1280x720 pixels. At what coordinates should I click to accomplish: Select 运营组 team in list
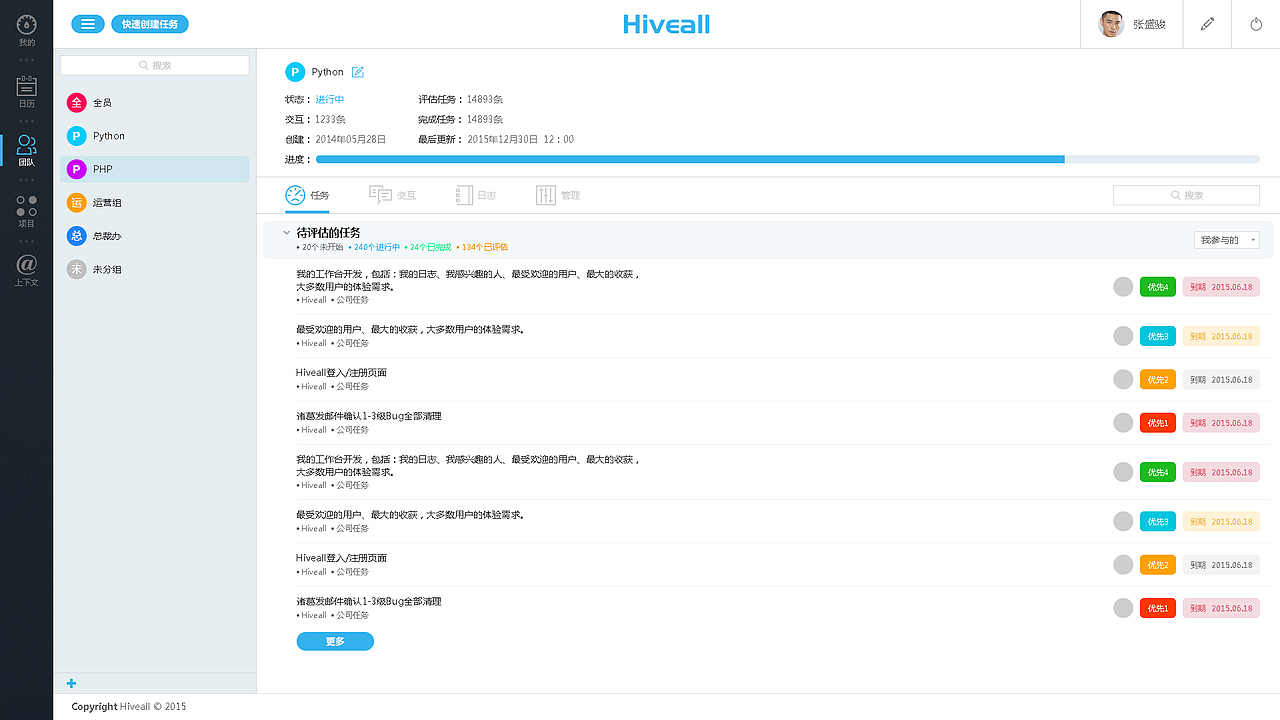154,203
